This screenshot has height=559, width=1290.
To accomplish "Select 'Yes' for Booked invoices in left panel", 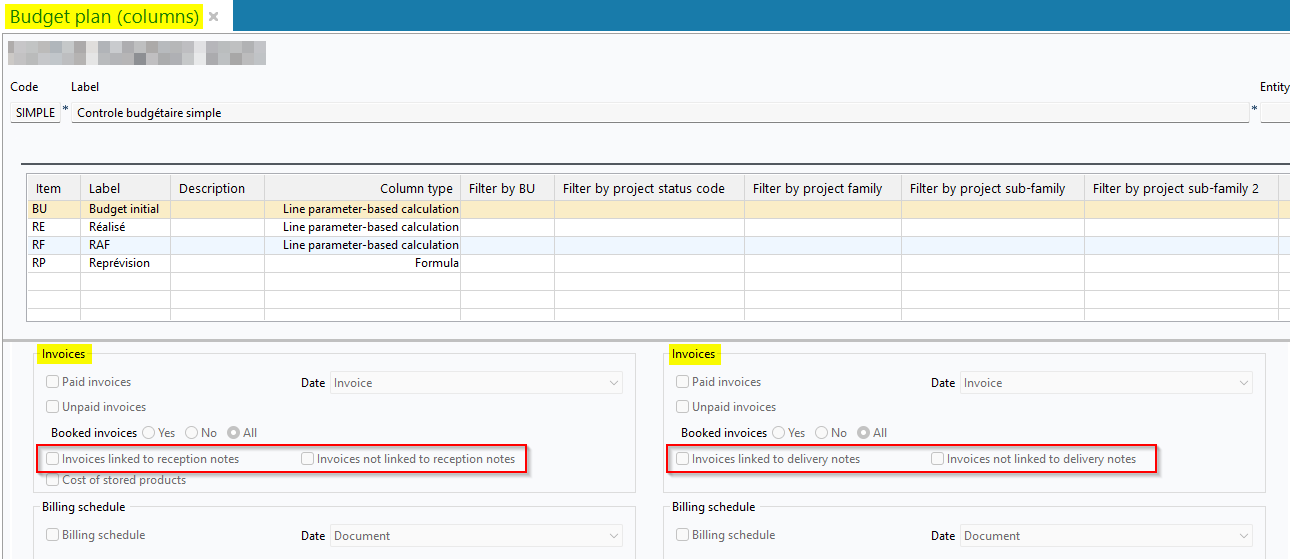I will (149, 433).
